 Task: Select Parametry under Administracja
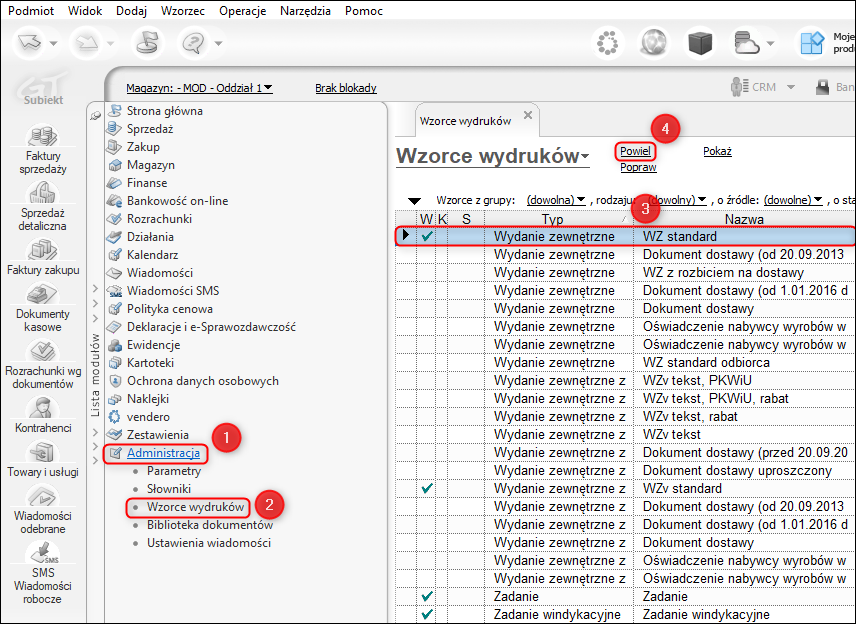pyautogui.click(x=174, y=471)
